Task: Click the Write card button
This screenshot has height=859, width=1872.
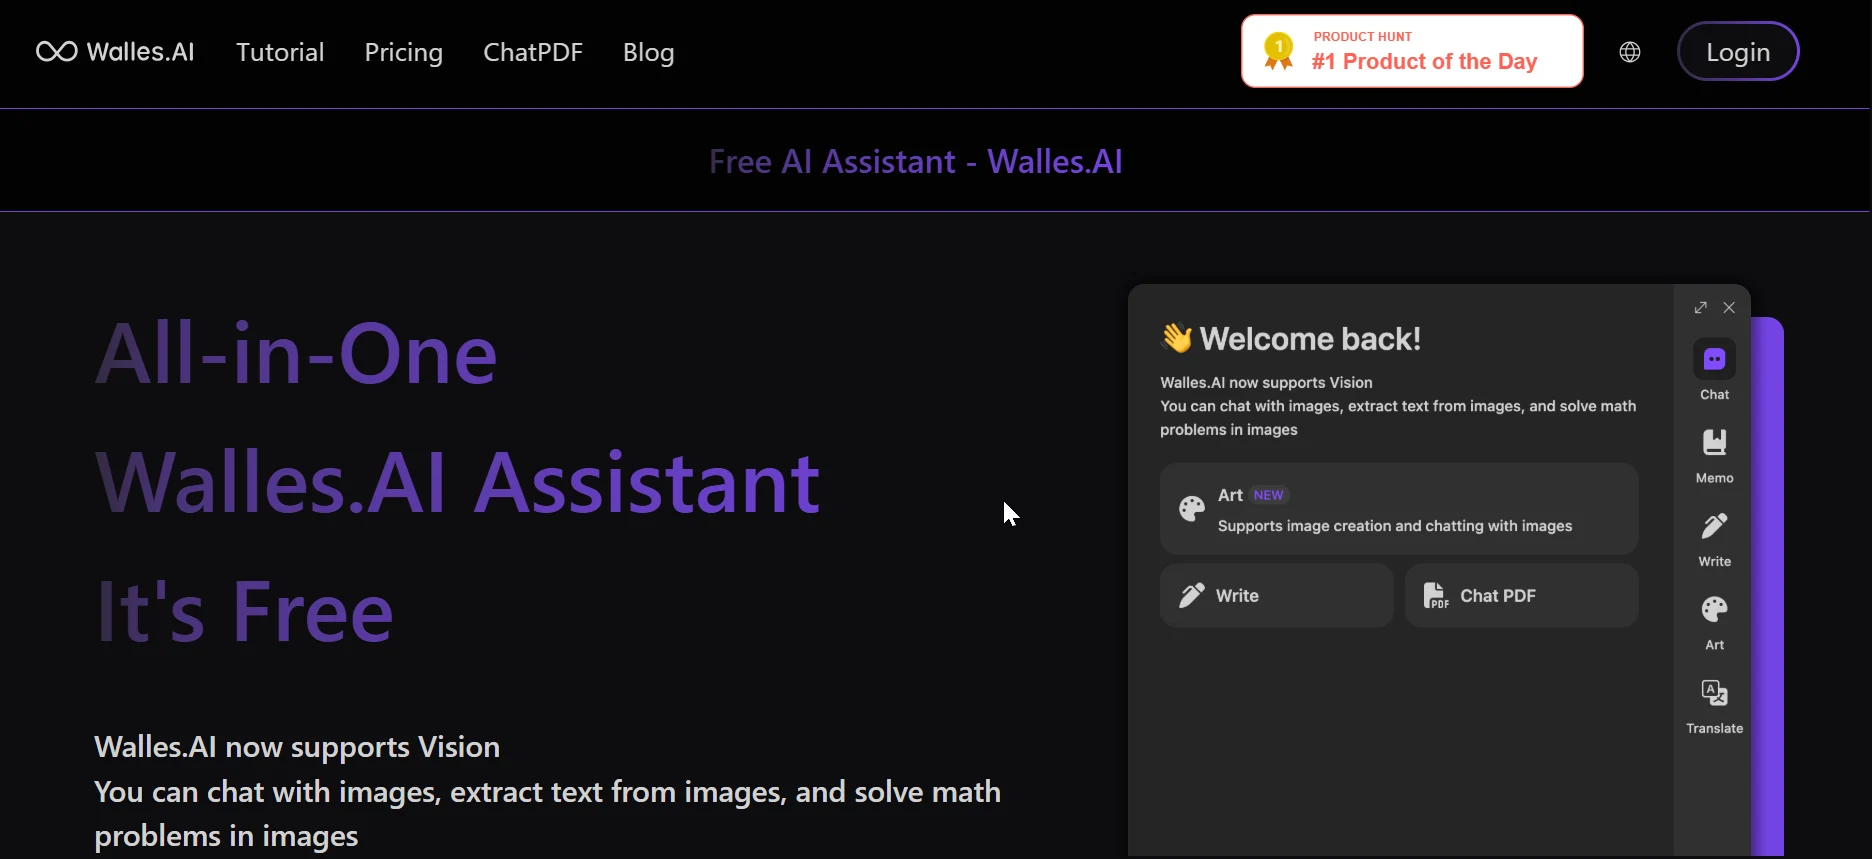Action: click(x=1277, y=596)
